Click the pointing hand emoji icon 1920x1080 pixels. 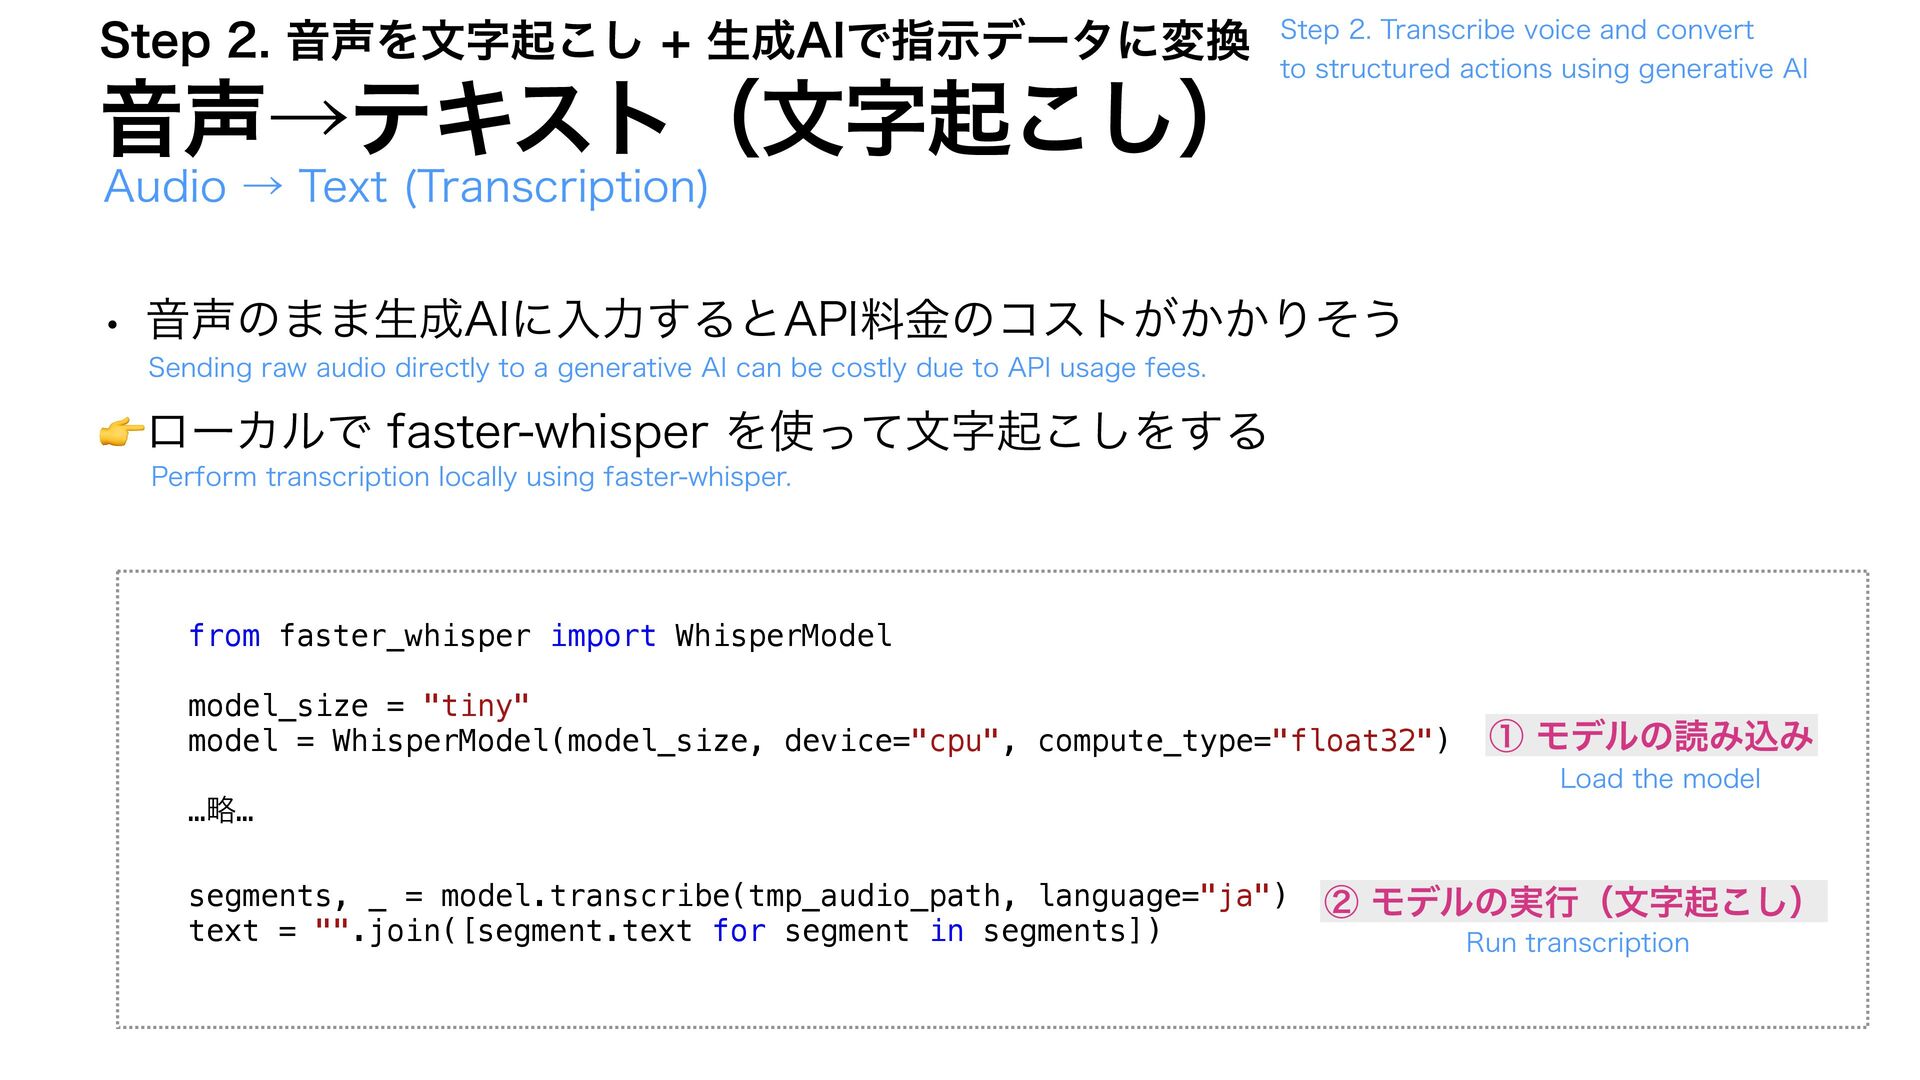[x=121, y=433]
